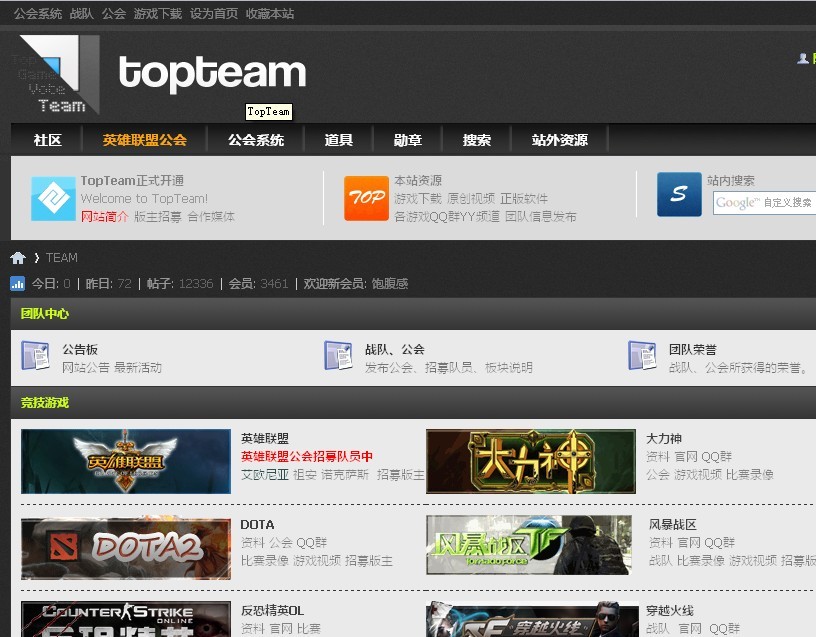
Task: Select the 道具 navigation tab
Action: [x=339, y=140]
